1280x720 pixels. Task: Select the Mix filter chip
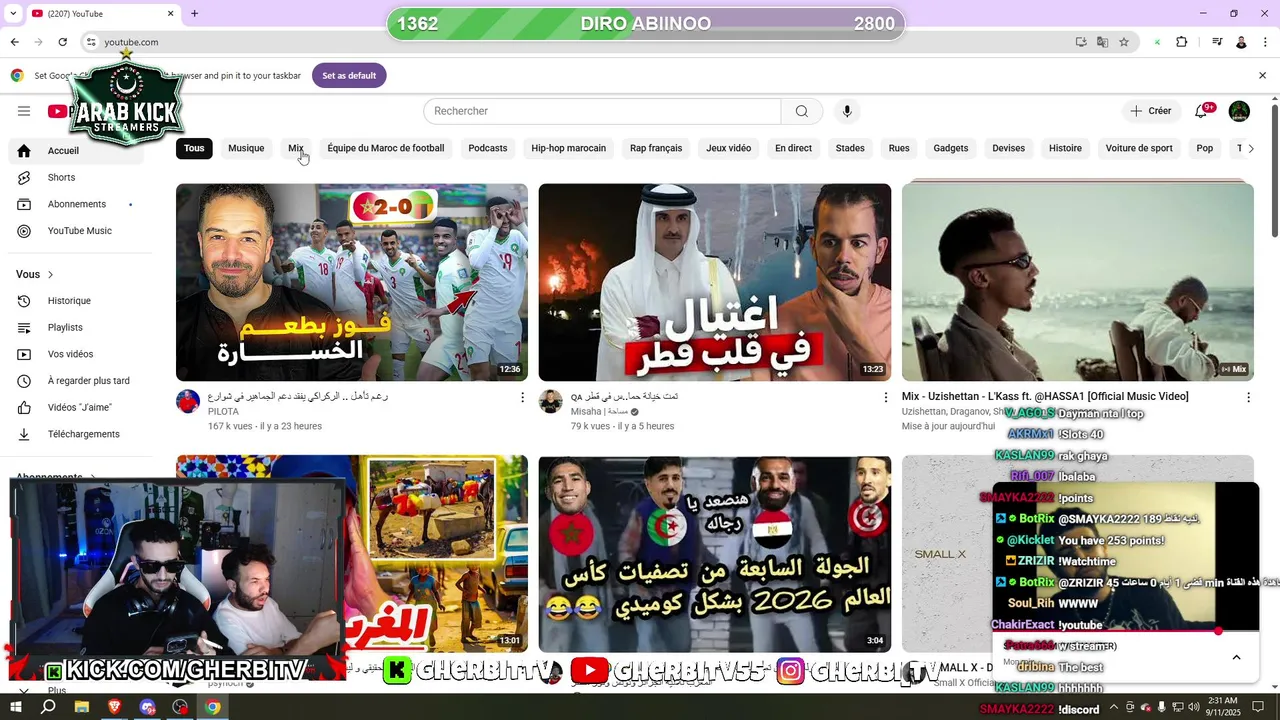coord(296,148)
